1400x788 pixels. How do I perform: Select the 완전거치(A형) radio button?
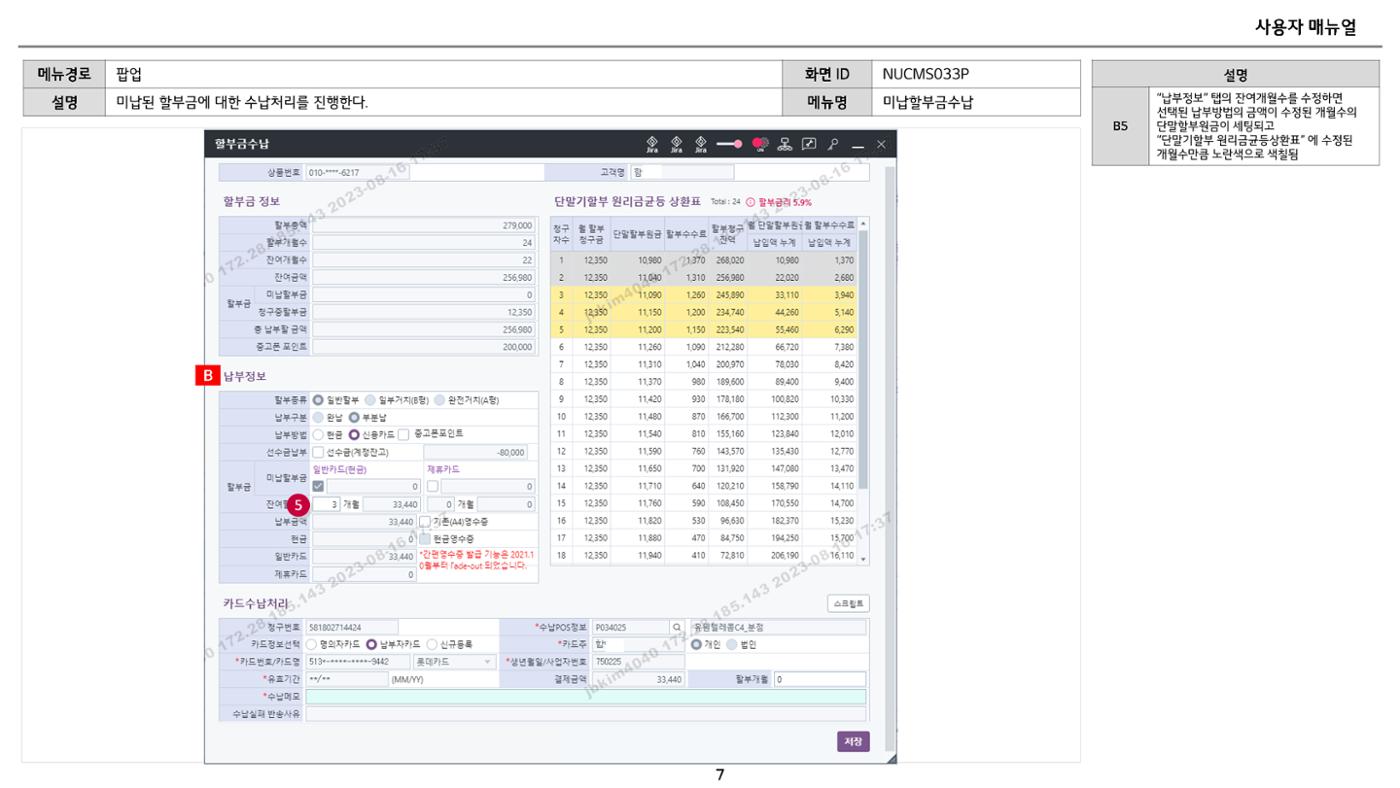440,400
